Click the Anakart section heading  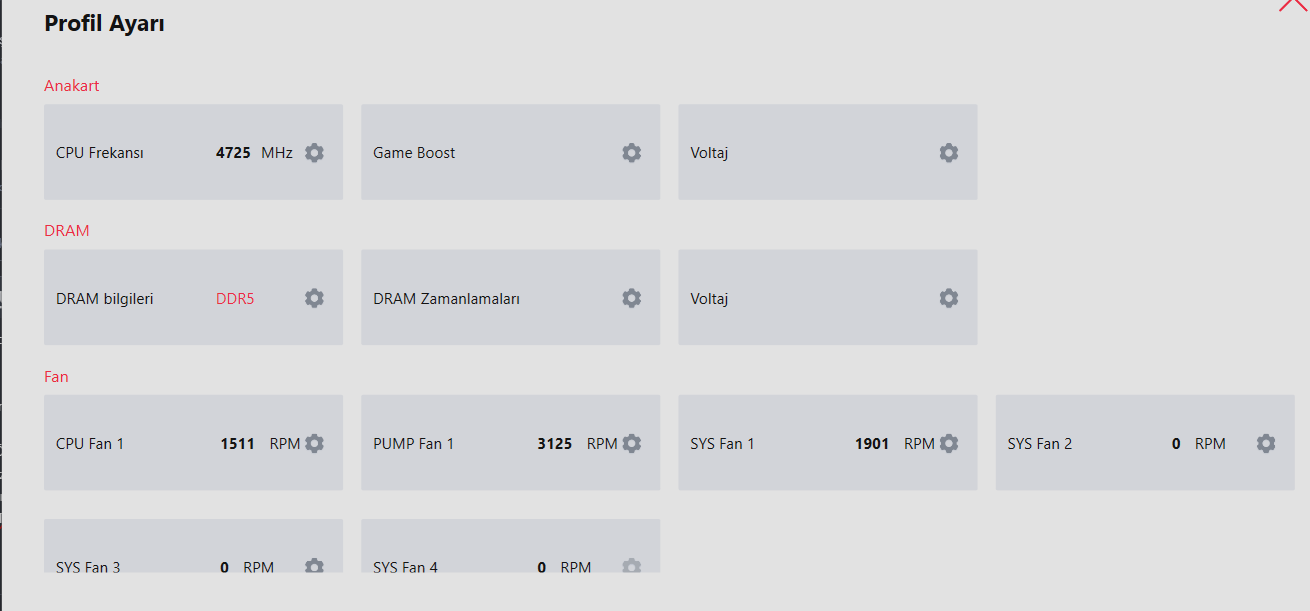(x=71, y=86)
